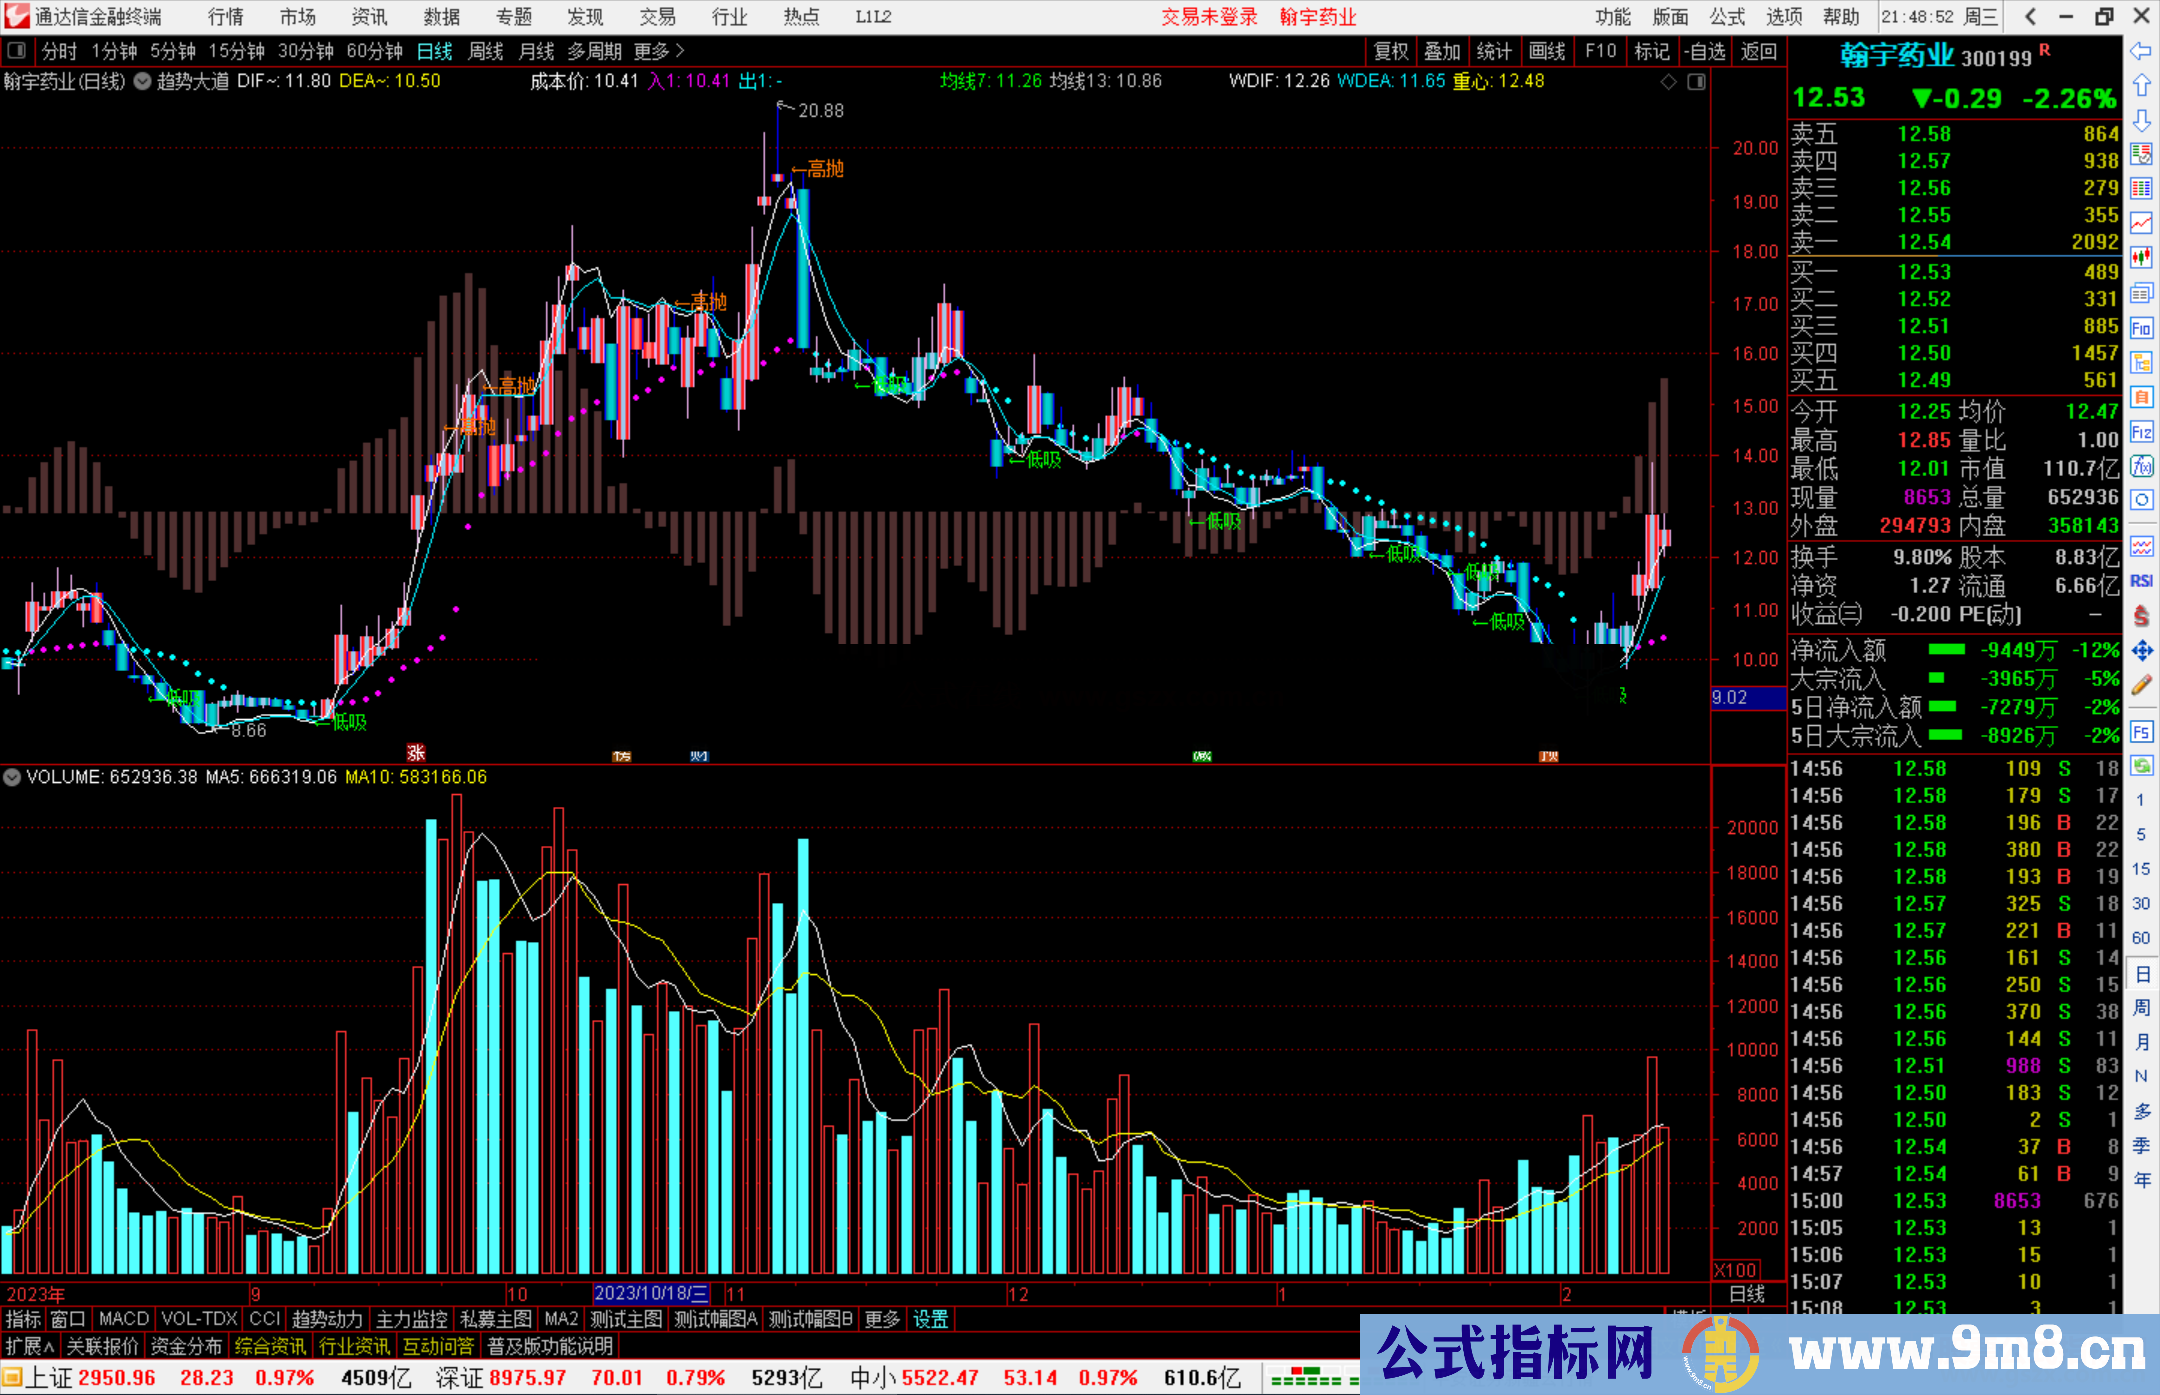This screenshot has width=2160, height=1395.
Task: Toggle the panel icon left of 分时
Action: click(17, 50)
